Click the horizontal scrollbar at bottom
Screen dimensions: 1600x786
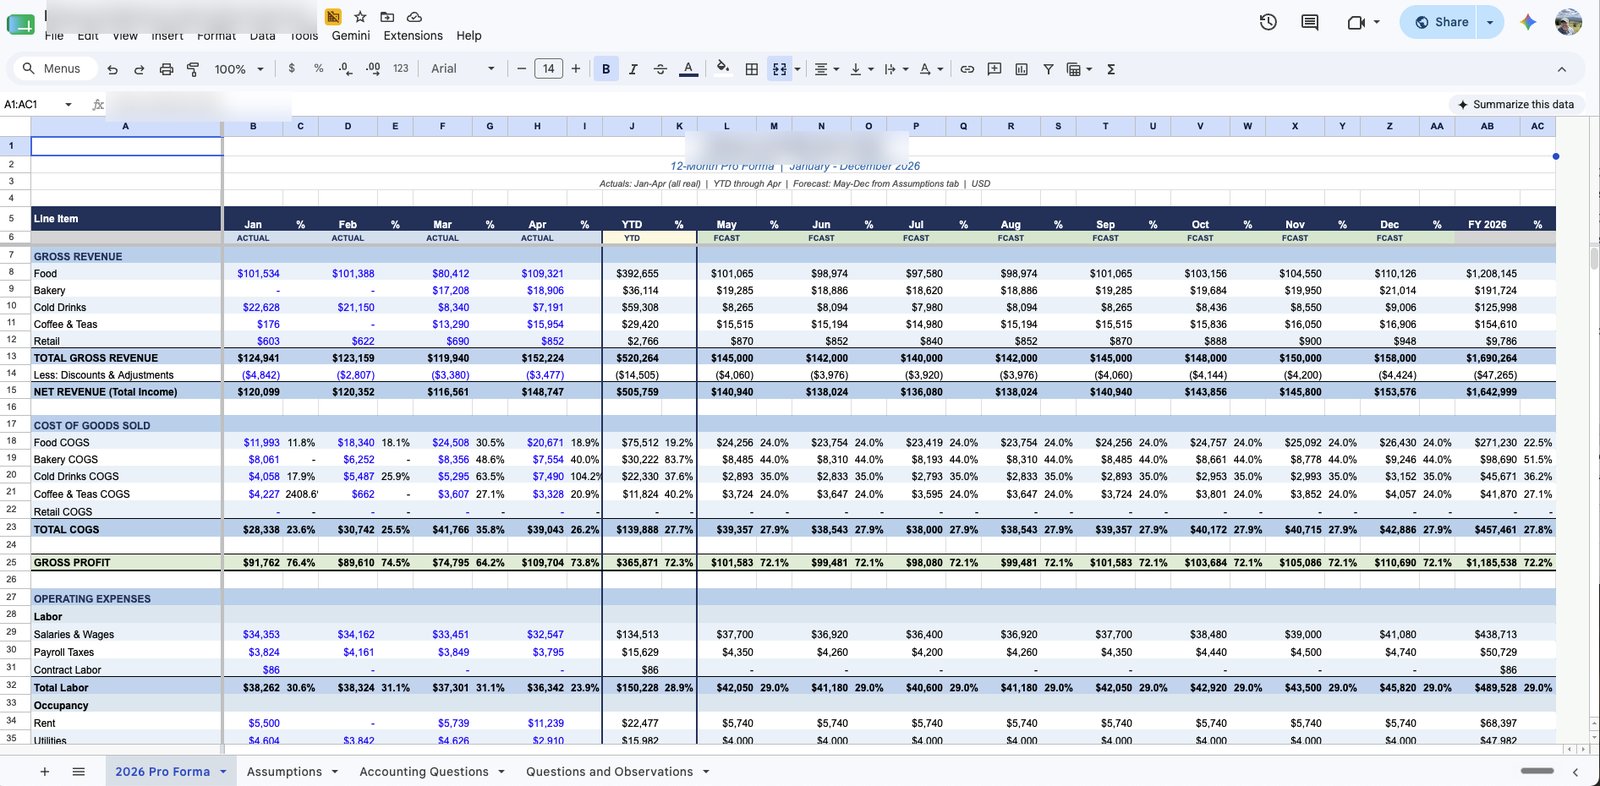(x=1537, y=771)
